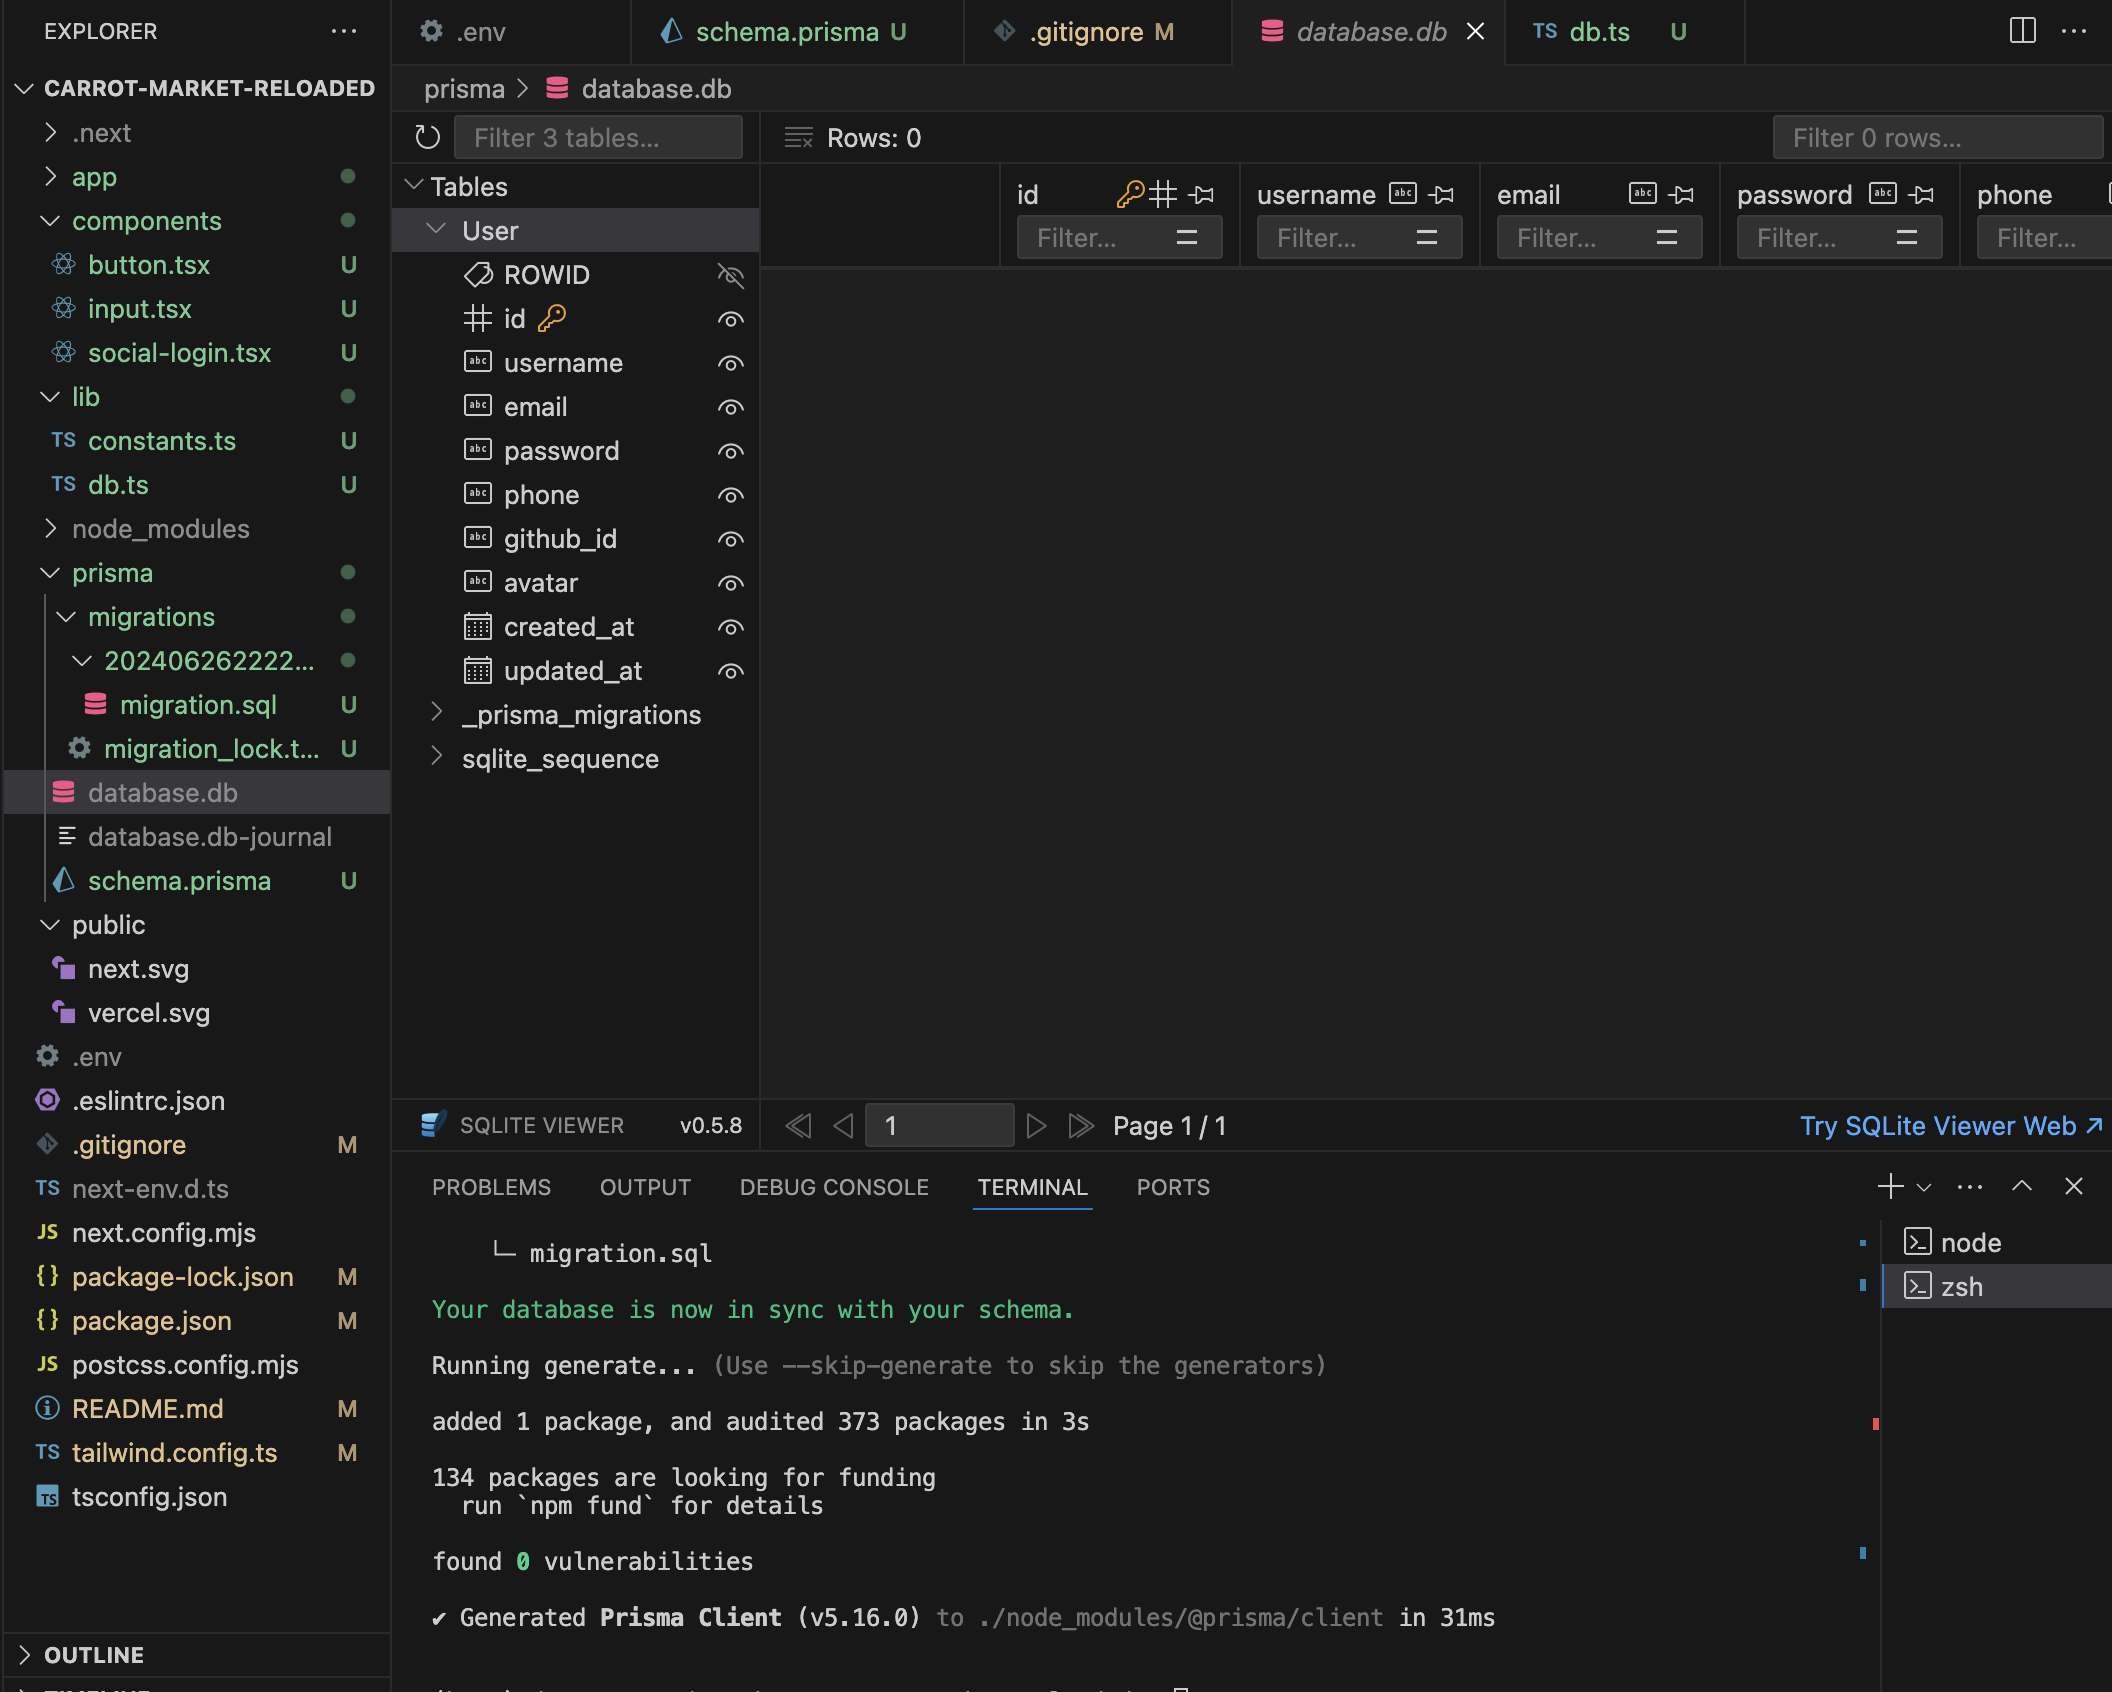Image resolution: width=2112 pixels, height=1692 pixels.
Task: Go to last page of rows
Action: [1081, 1126]
